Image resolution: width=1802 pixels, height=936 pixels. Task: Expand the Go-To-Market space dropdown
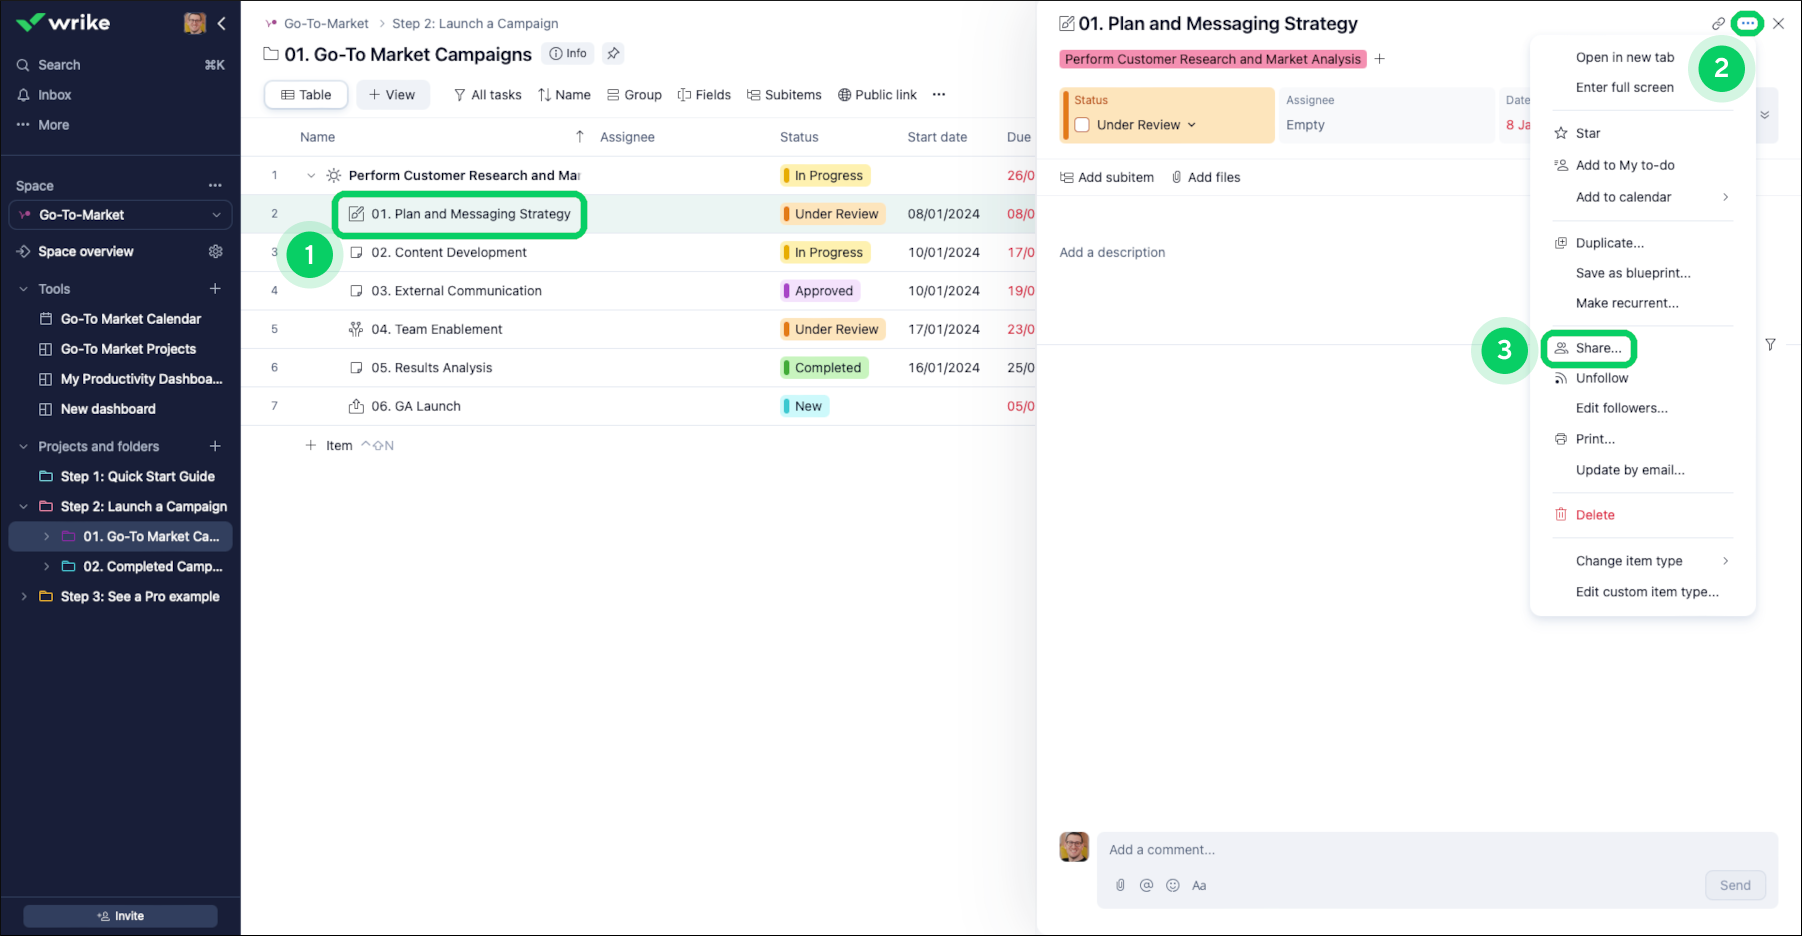(x=216, y=215)
